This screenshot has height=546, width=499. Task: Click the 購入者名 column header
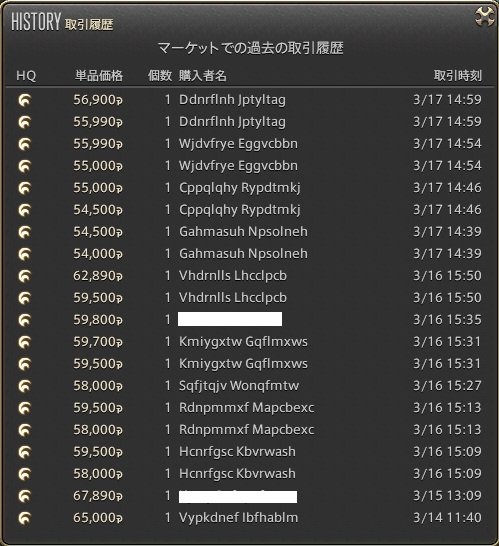pyautogui.click(x=203, y=76)
